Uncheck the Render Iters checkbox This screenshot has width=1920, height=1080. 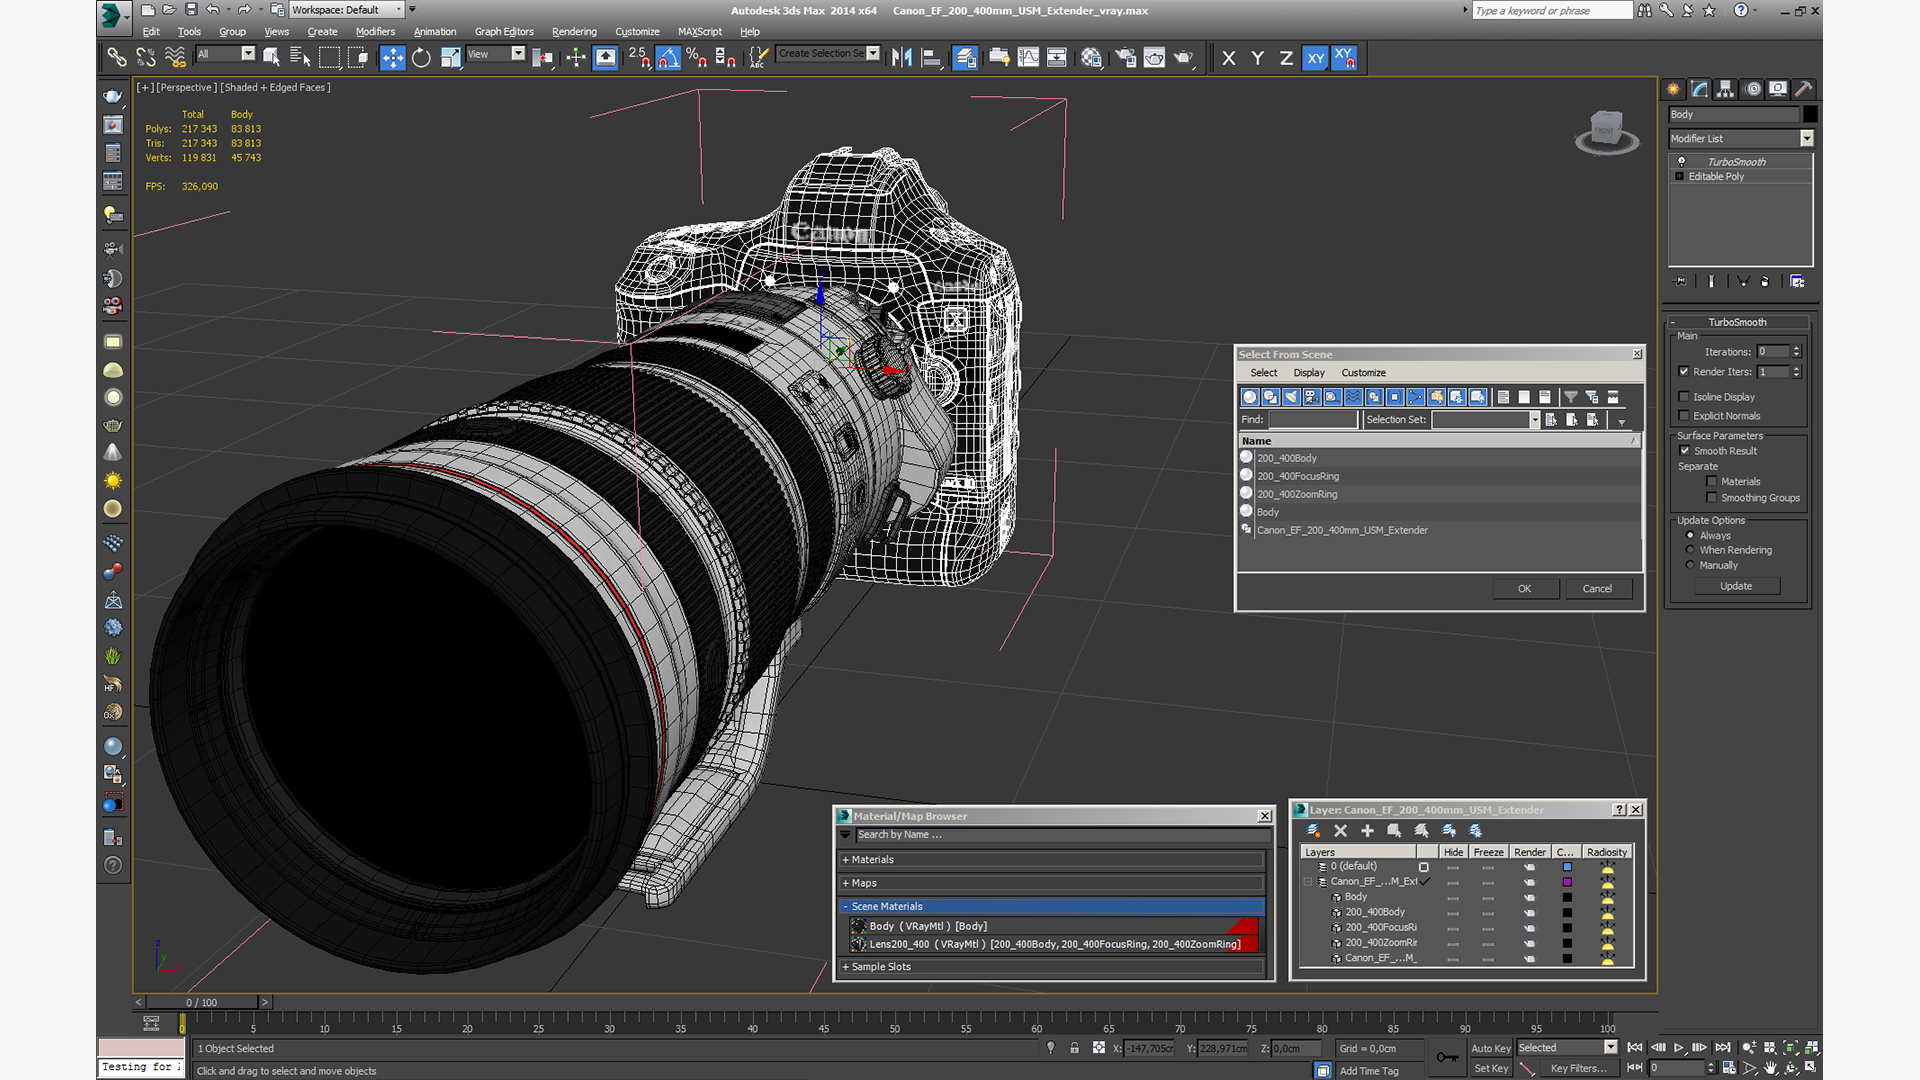[1684, 372]
